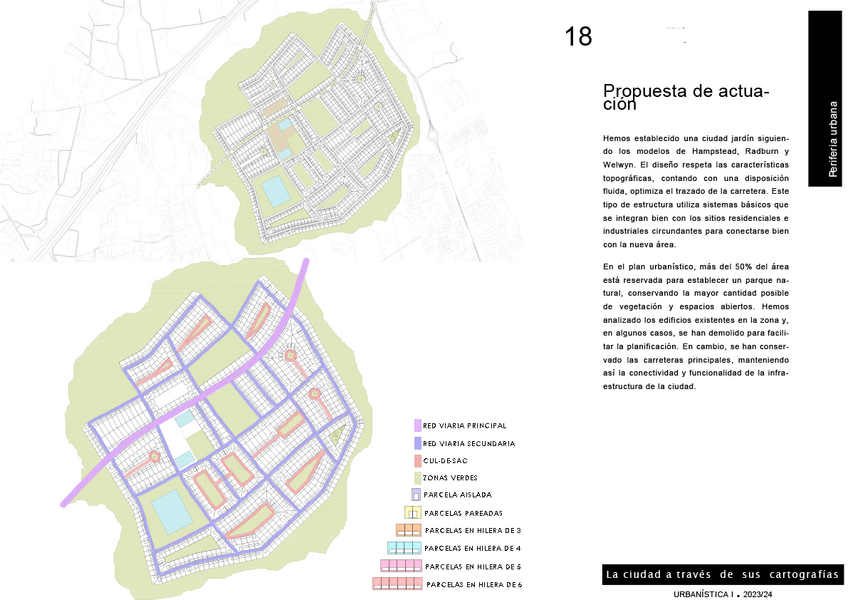Viewport: 848px width, 600px height.
Task: Click the 'PARCELAS EN HILERA DE 3' label
Action: coord(473,530)
